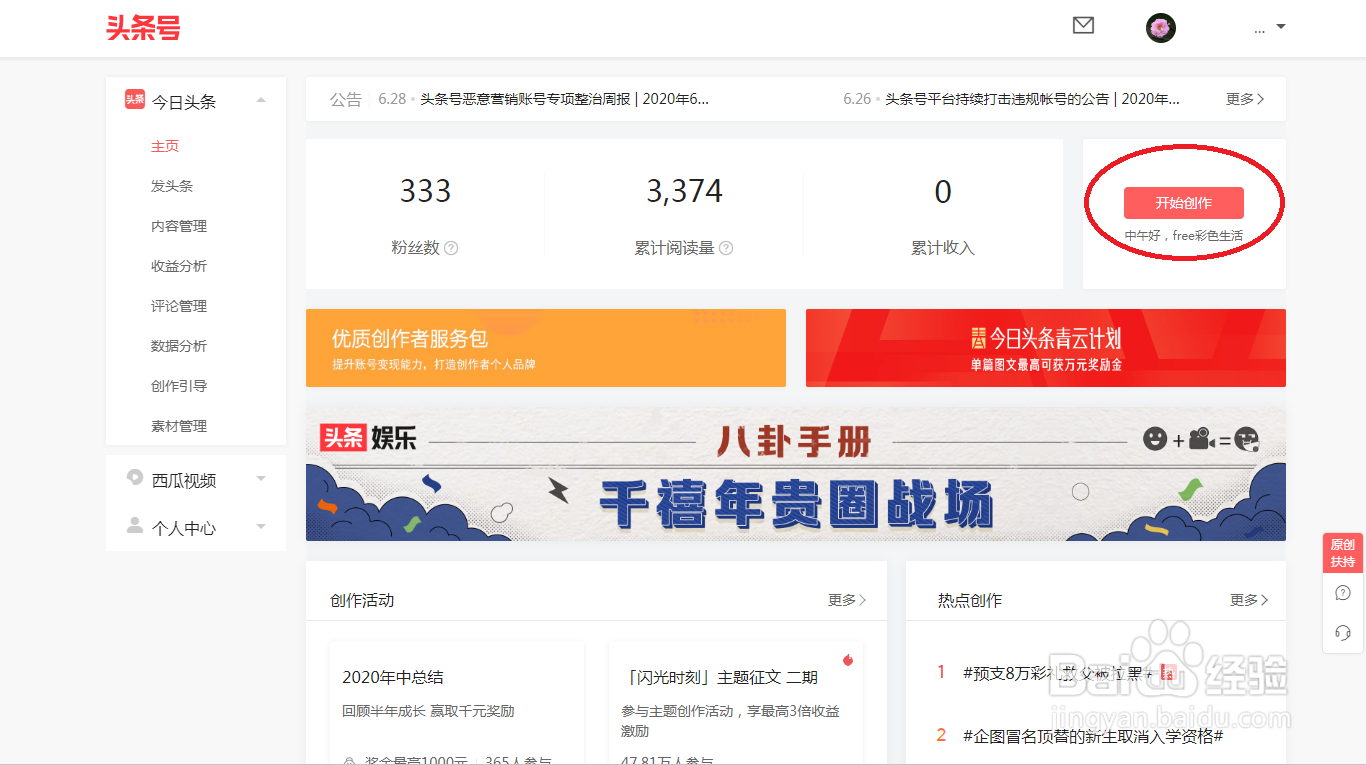Open the message envelope icon

[1083, 25]
